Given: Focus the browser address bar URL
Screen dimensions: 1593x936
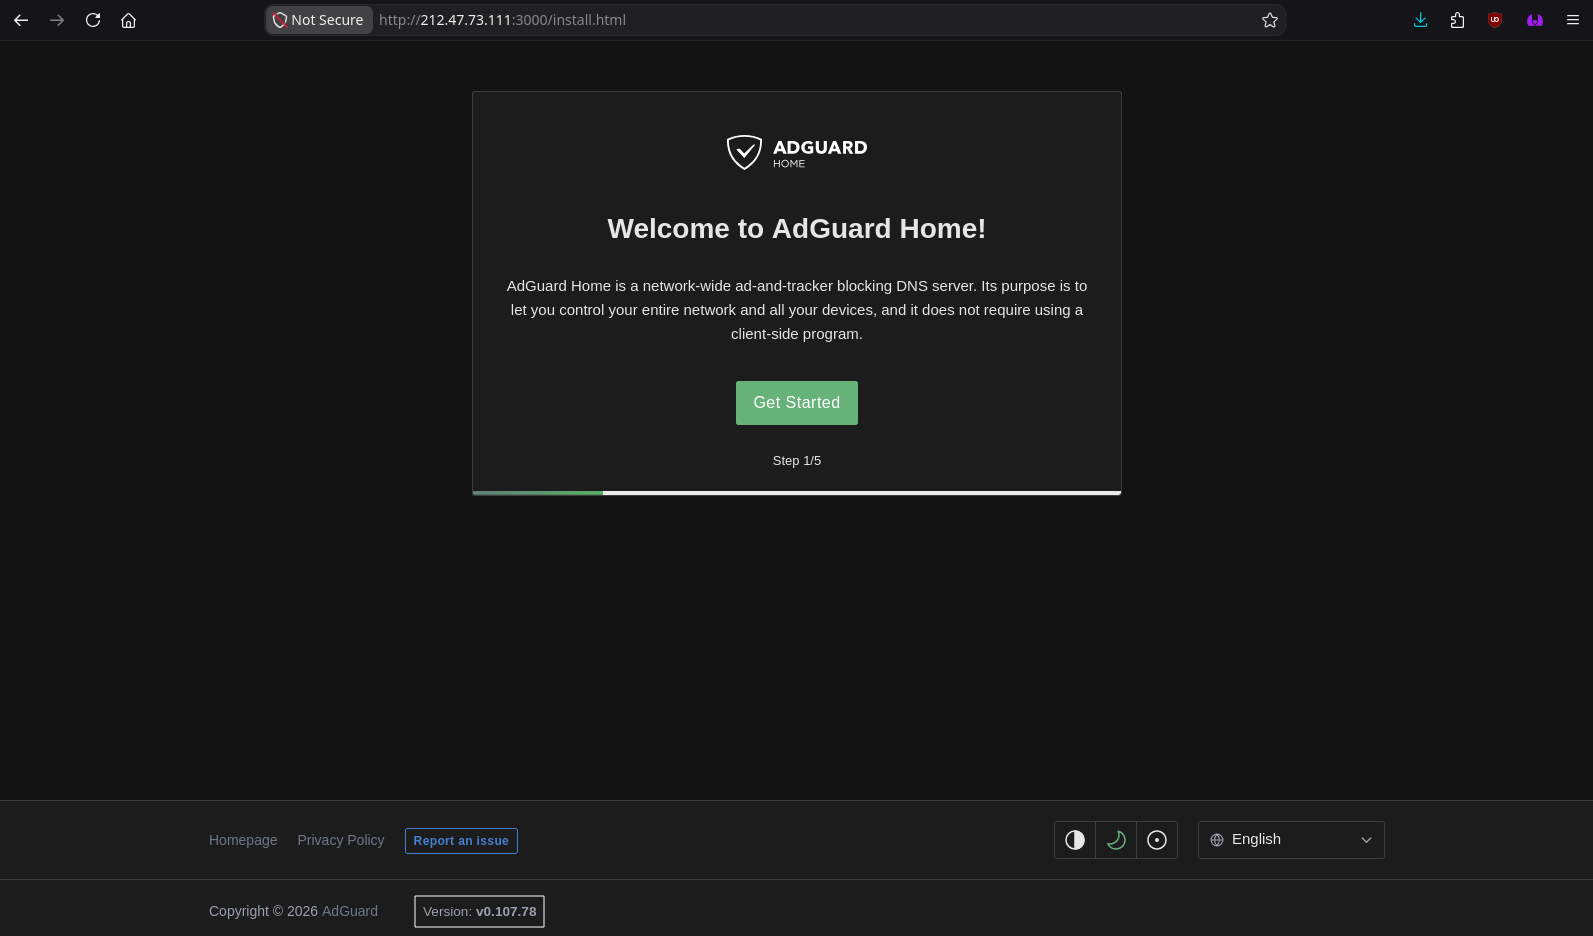Looking at the screenshot, I should (x=502, y=20).
